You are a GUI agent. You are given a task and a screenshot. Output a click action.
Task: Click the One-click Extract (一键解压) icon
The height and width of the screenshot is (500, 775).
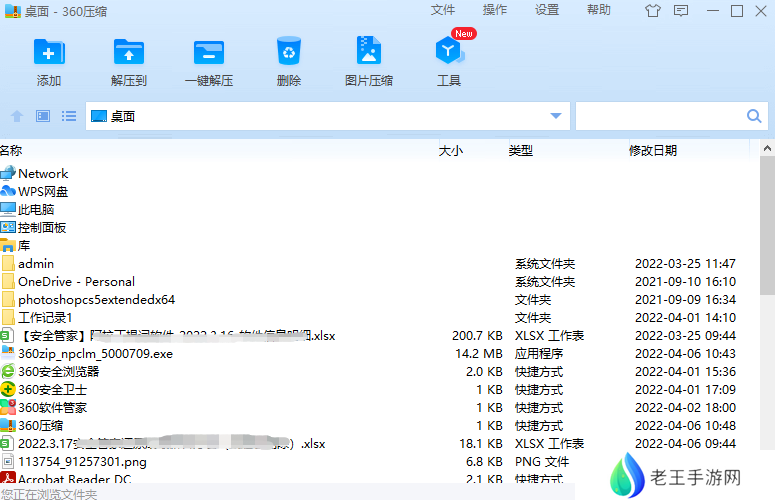[x=209, y=52]
